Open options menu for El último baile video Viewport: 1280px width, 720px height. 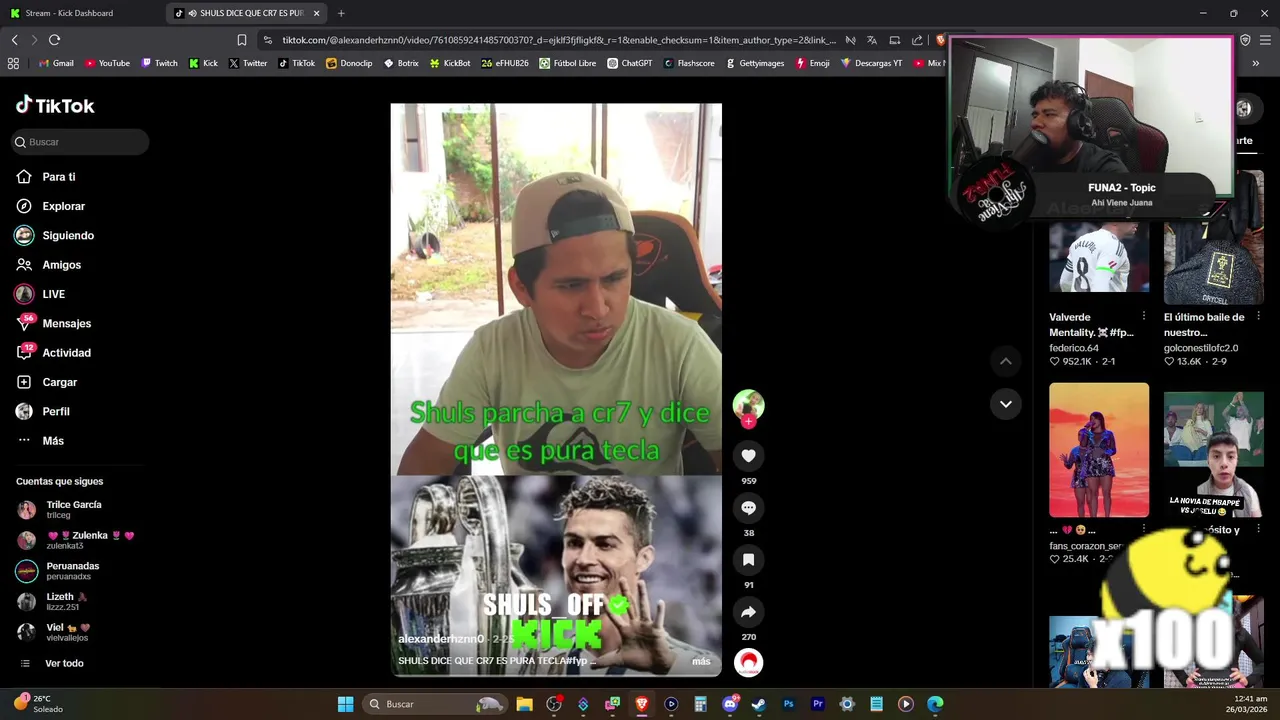tap(1258, 317)
